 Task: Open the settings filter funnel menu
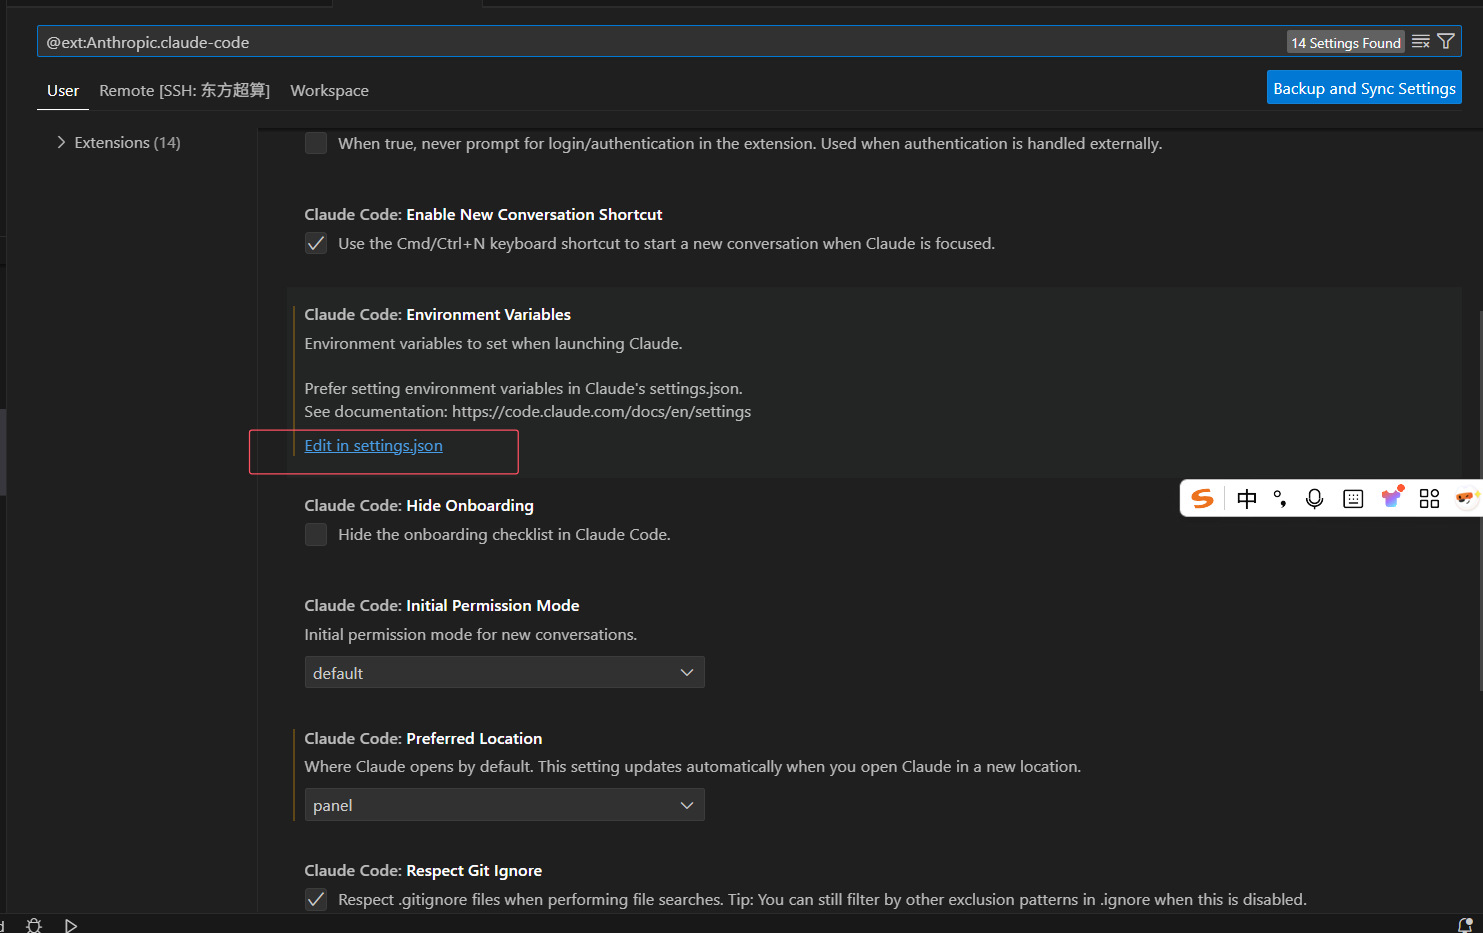pos(1446,42)
